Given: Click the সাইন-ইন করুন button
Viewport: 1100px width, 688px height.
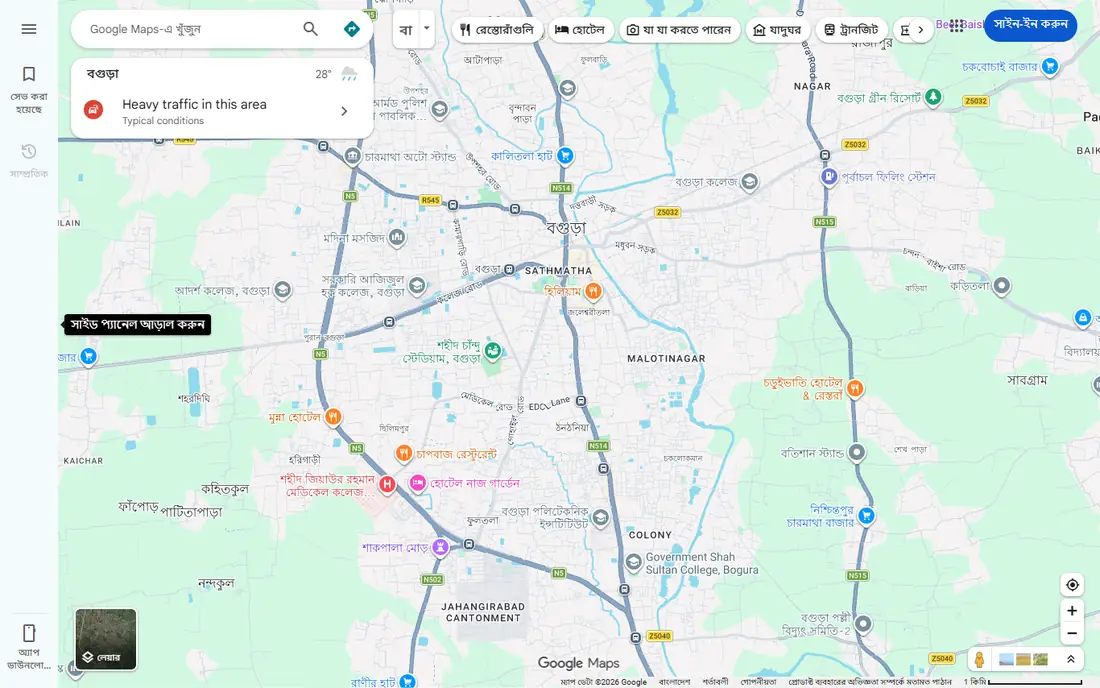Looking at the screenshot, I should pos(1030,25).
